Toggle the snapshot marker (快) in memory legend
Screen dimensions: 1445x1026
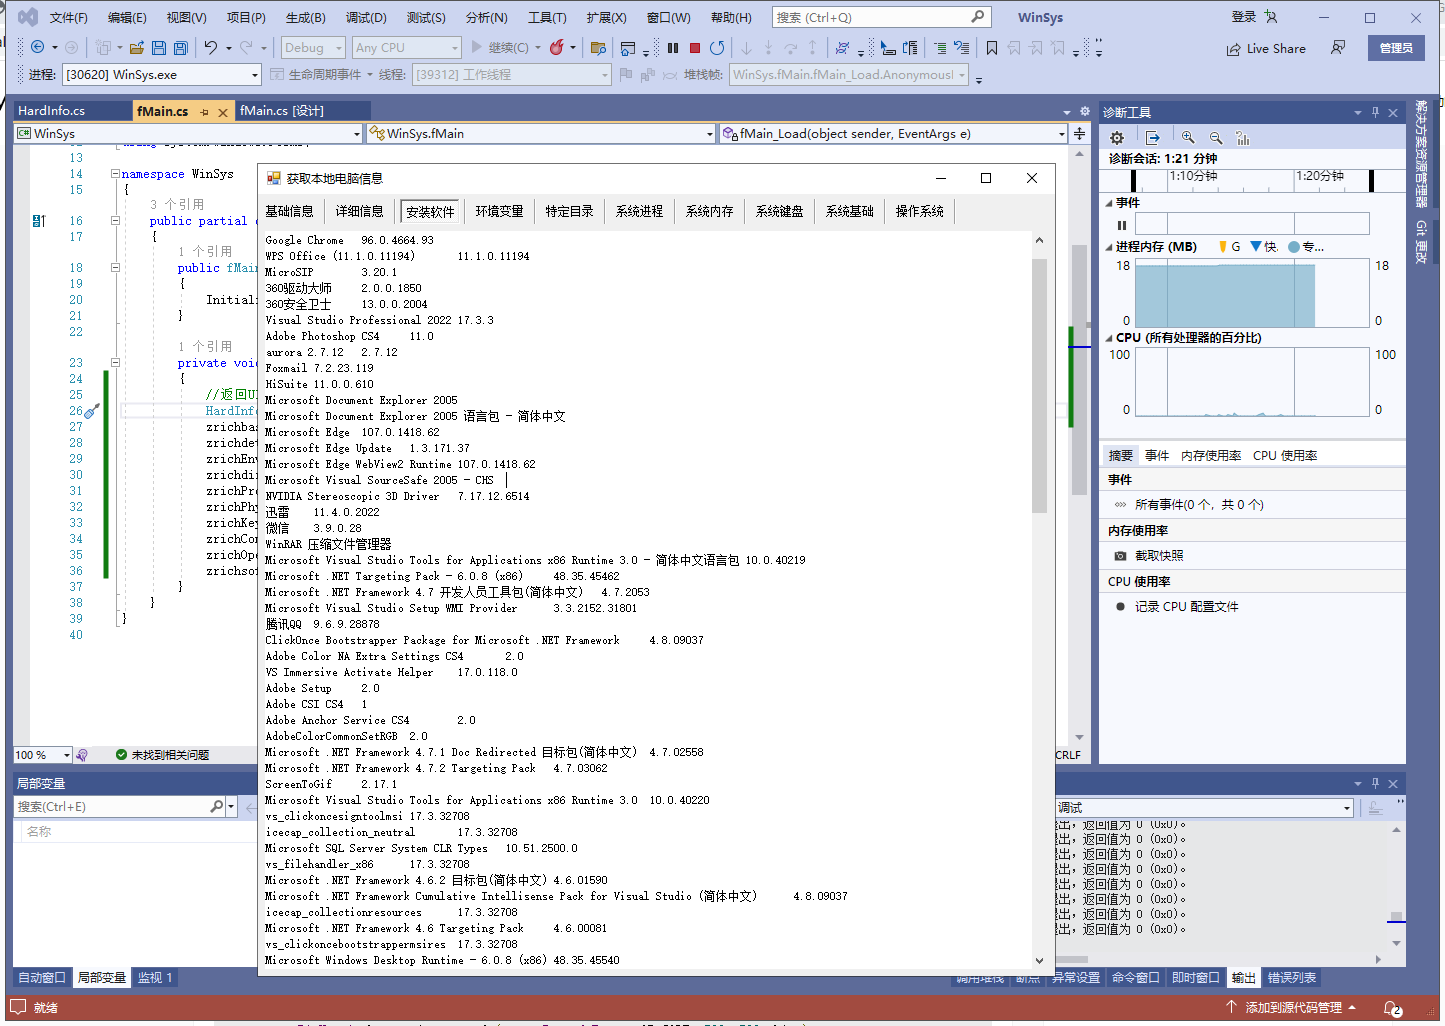point(1264,247)
